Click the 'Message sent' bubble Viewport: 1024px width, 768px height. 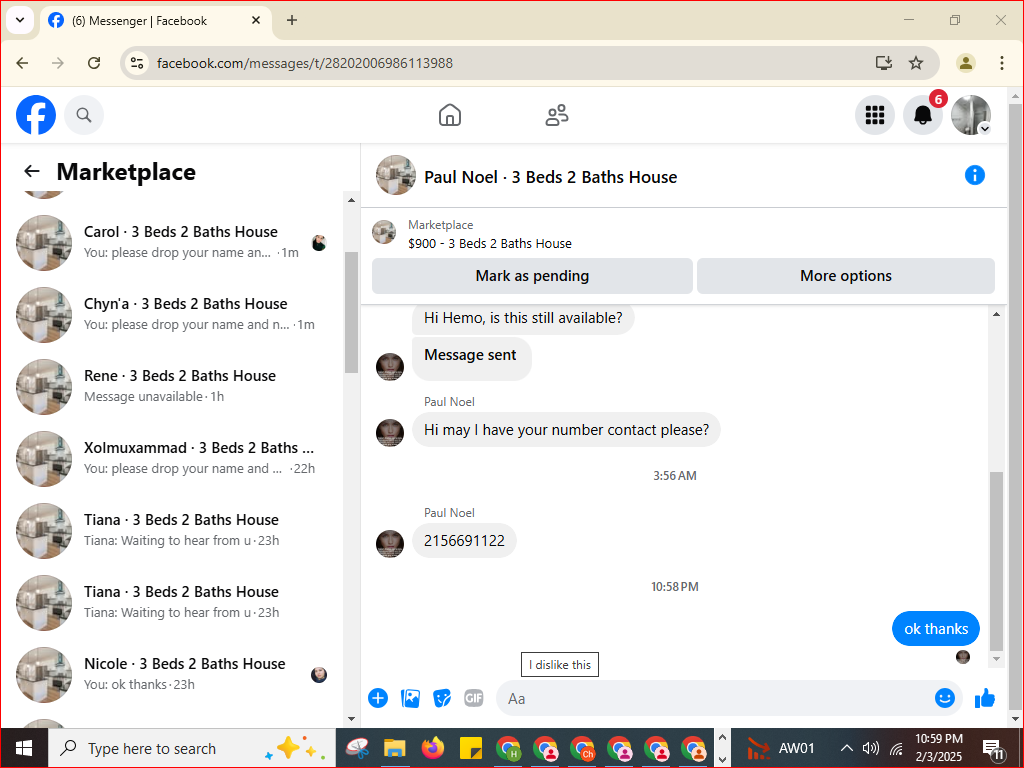point(472,357)
